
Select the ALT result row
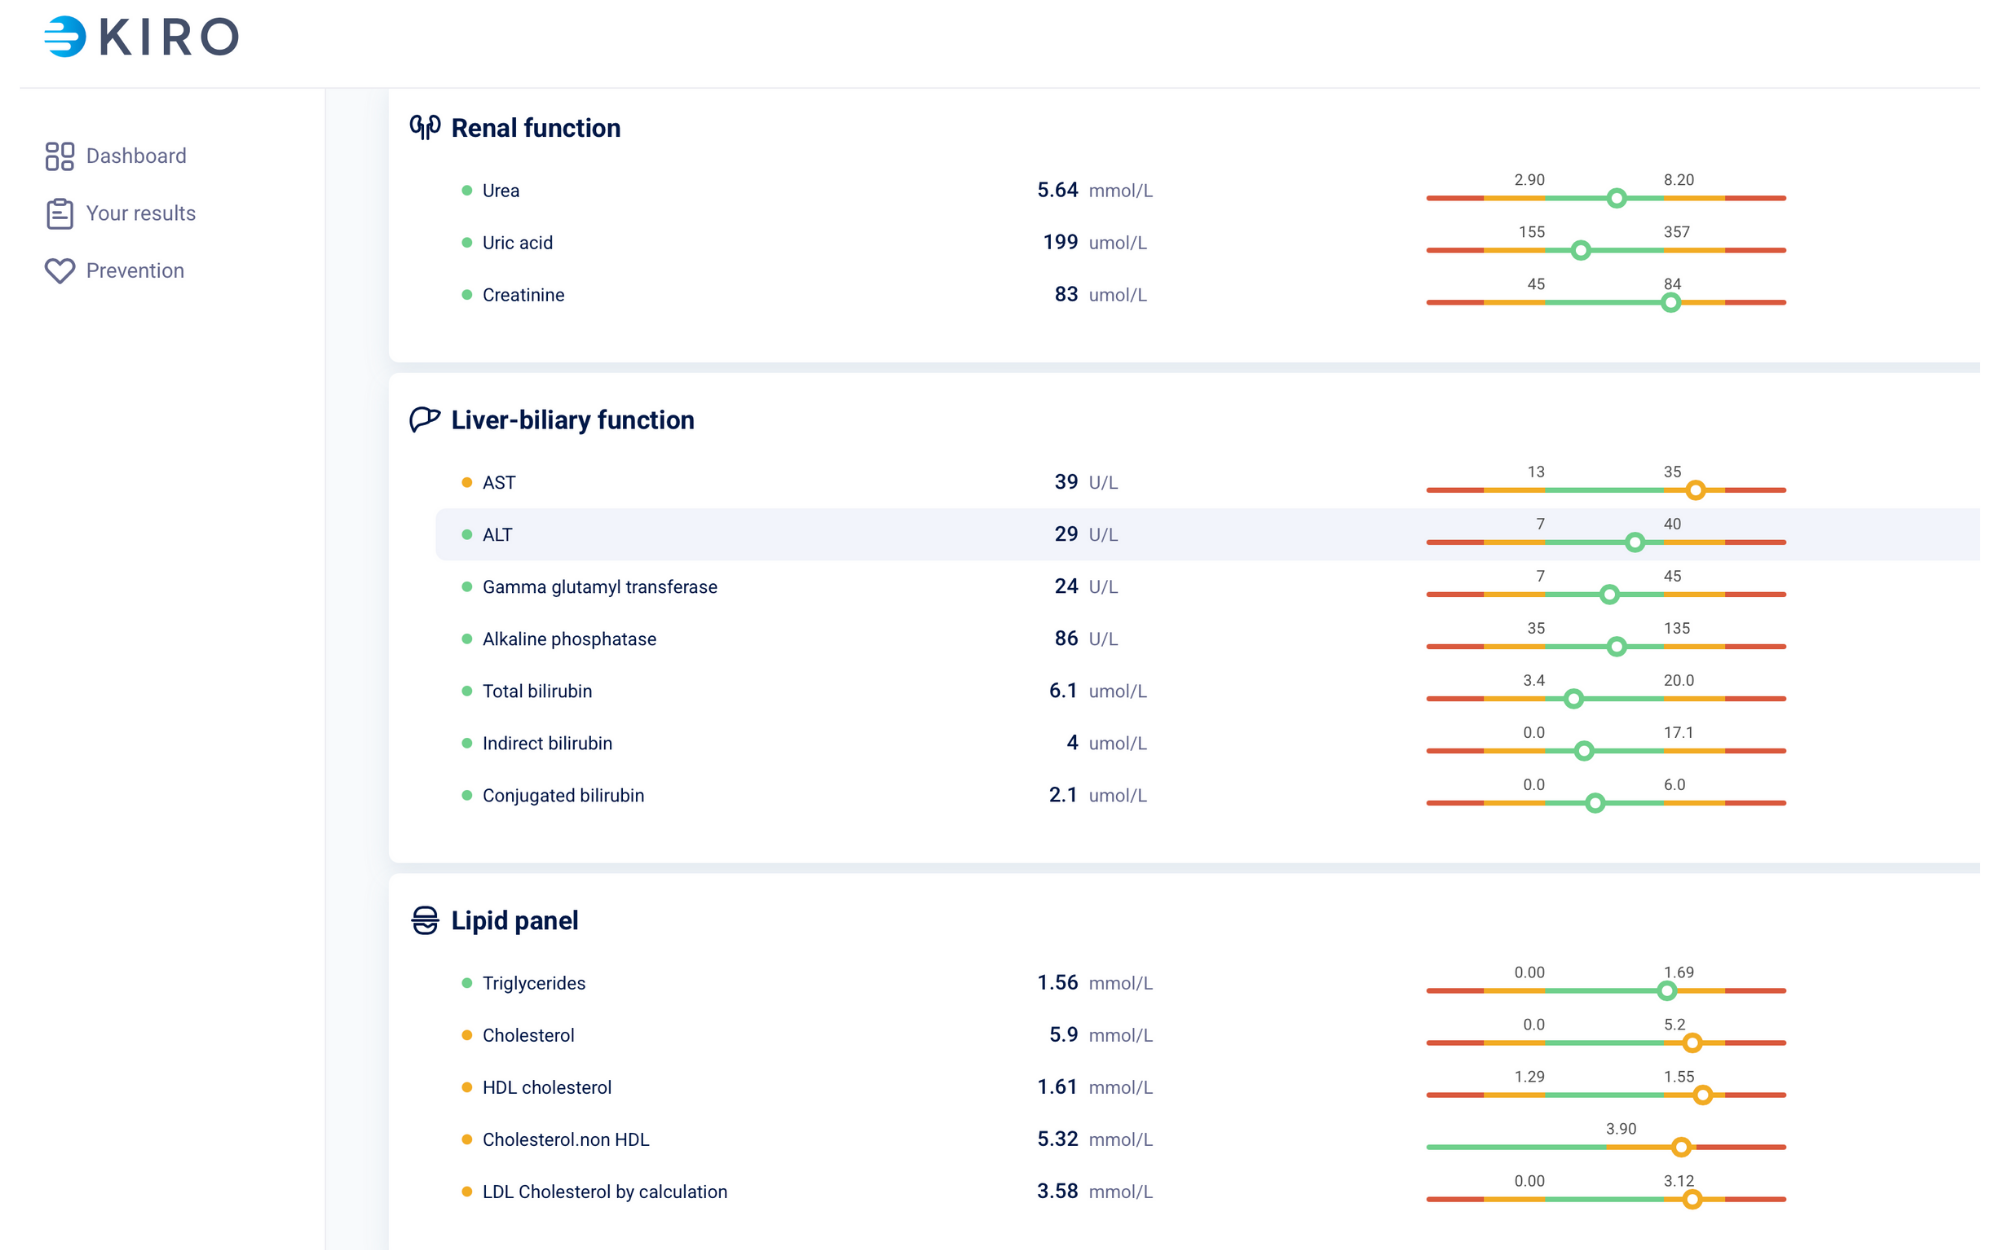point(497,535)
